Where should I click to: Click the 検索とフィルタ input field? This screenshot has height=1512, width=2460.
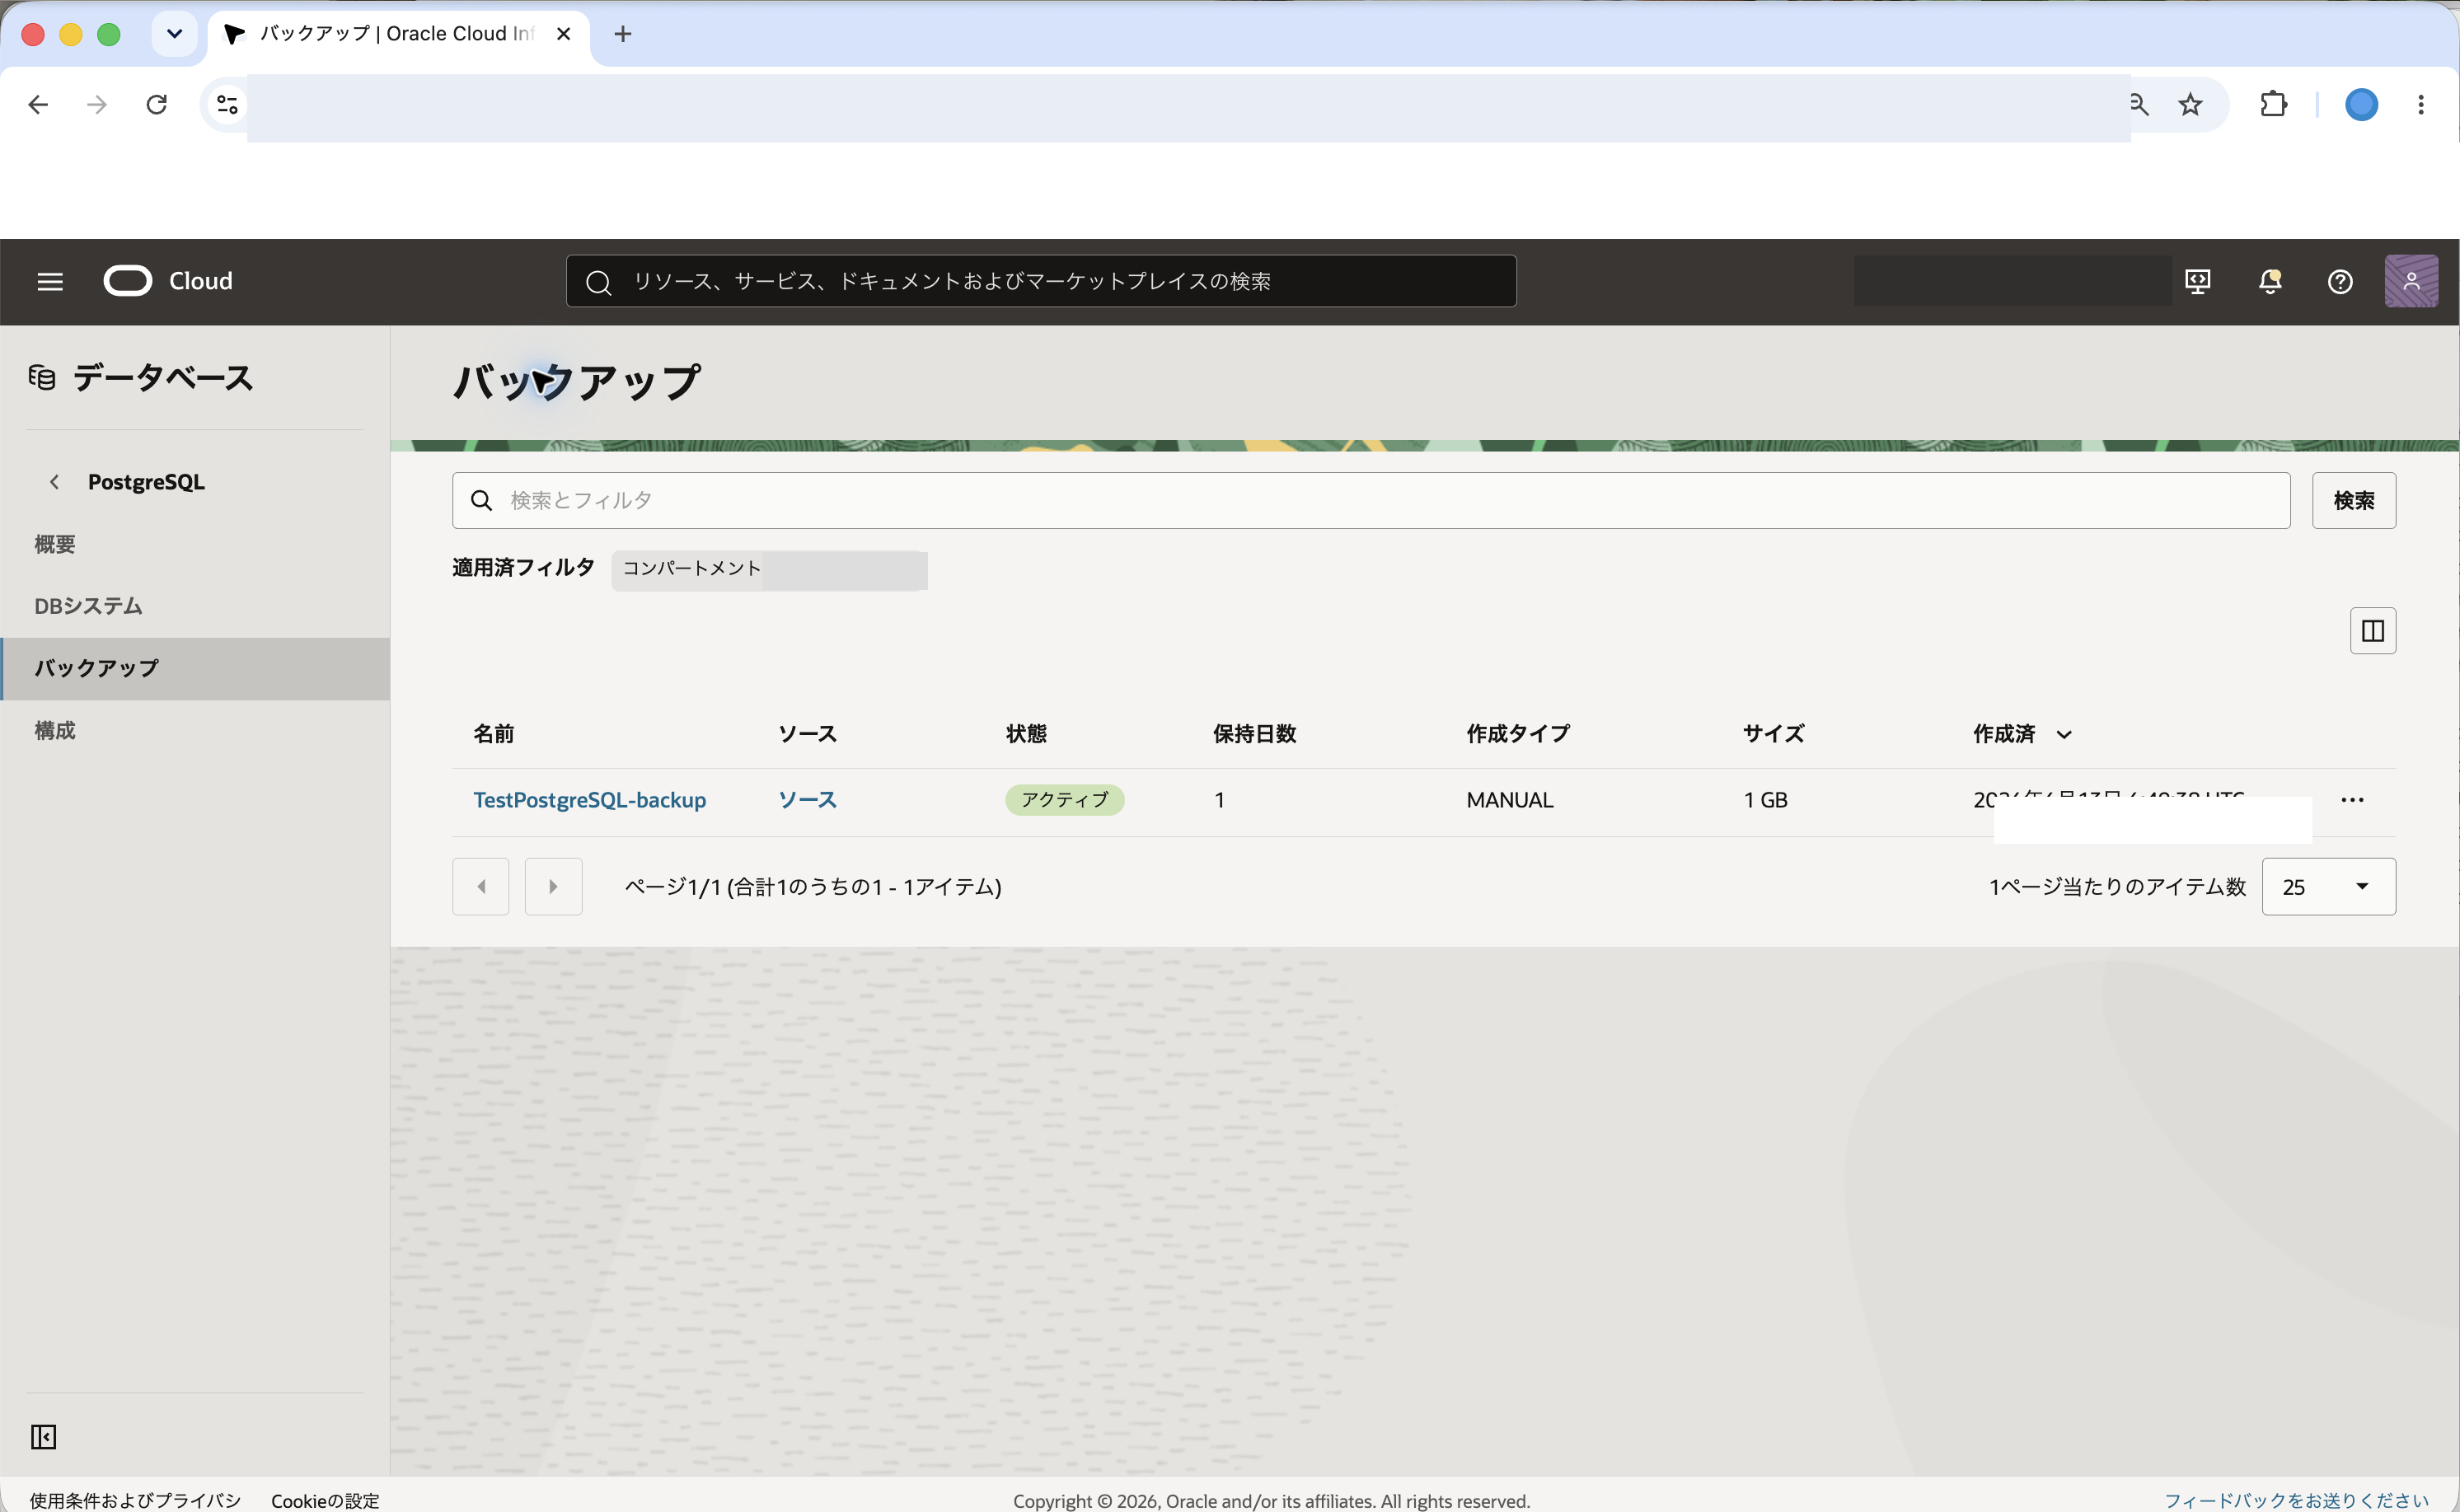[x=1371, y=500]
